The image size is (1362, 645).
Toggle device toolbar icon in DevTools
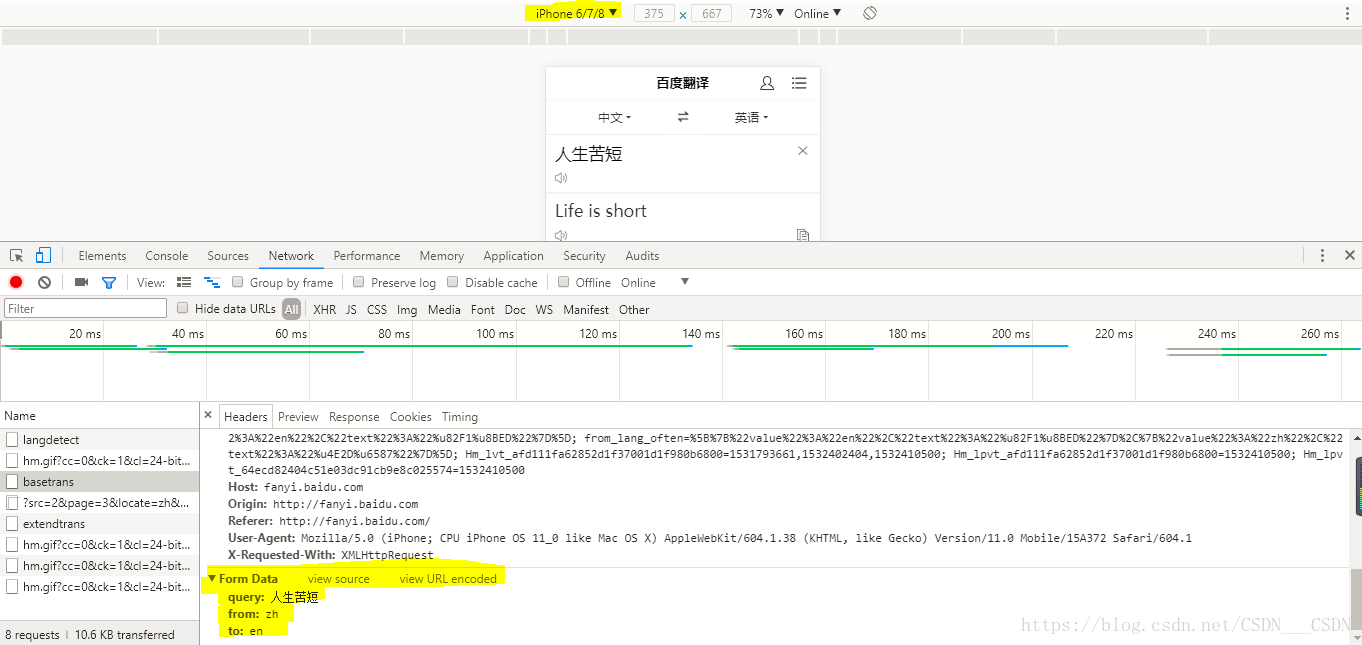click(x=43, y=256)
